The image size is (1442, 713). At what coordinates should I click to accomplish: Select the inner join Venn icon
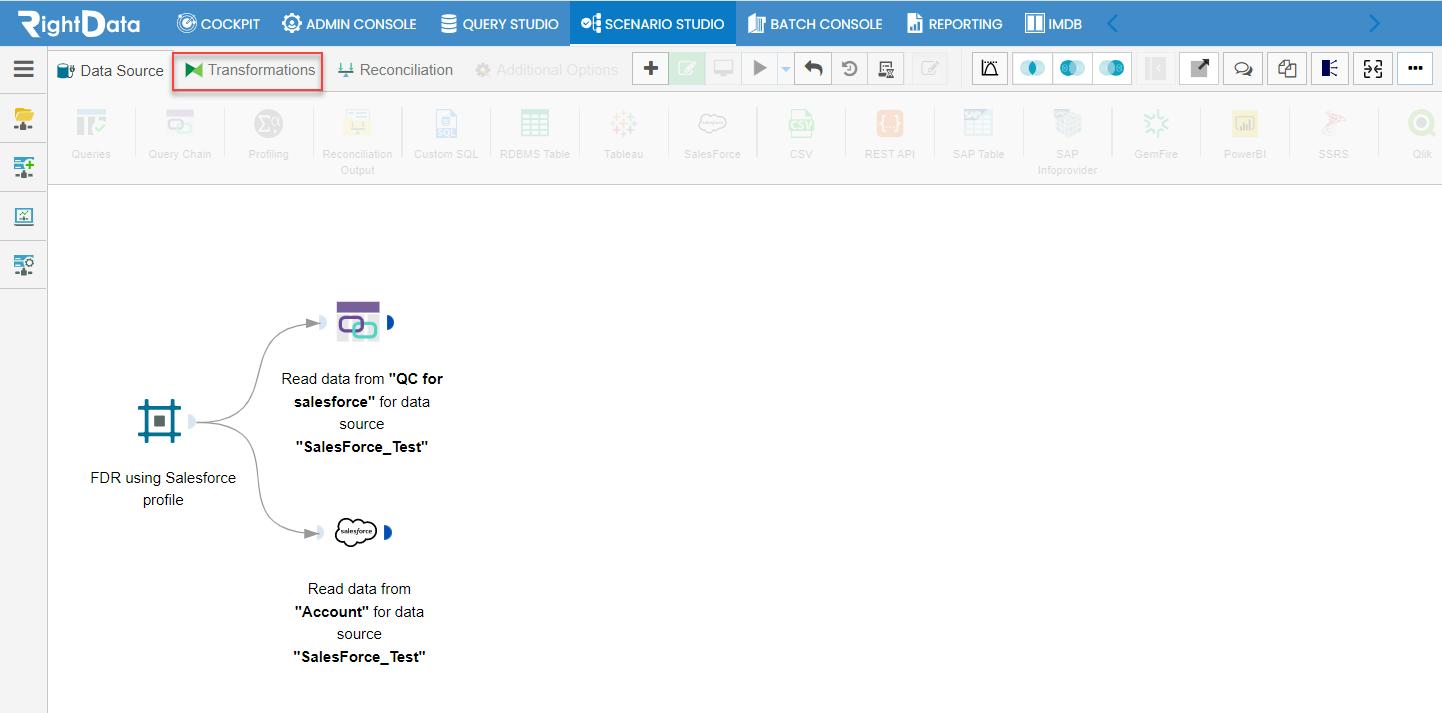(x=1032, y=69)
